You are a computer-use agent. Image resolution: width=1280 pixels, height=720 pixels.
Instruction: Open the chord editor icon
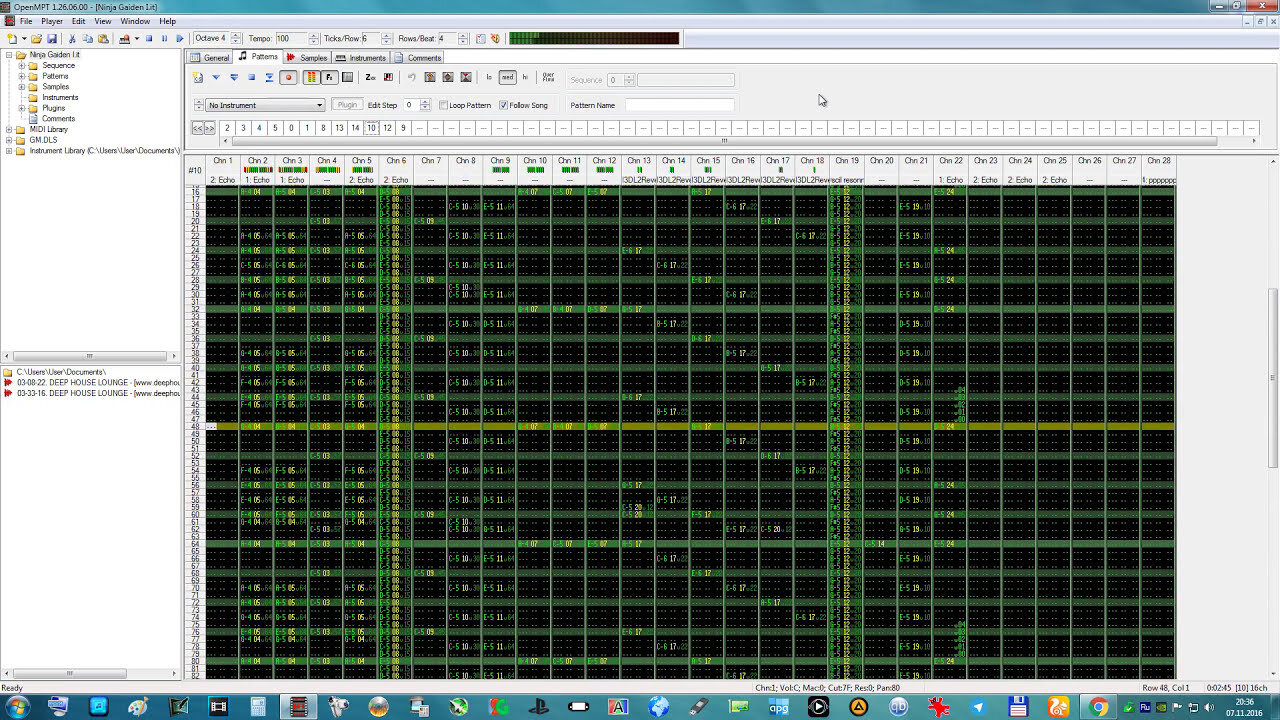click(x=388, y=77)
